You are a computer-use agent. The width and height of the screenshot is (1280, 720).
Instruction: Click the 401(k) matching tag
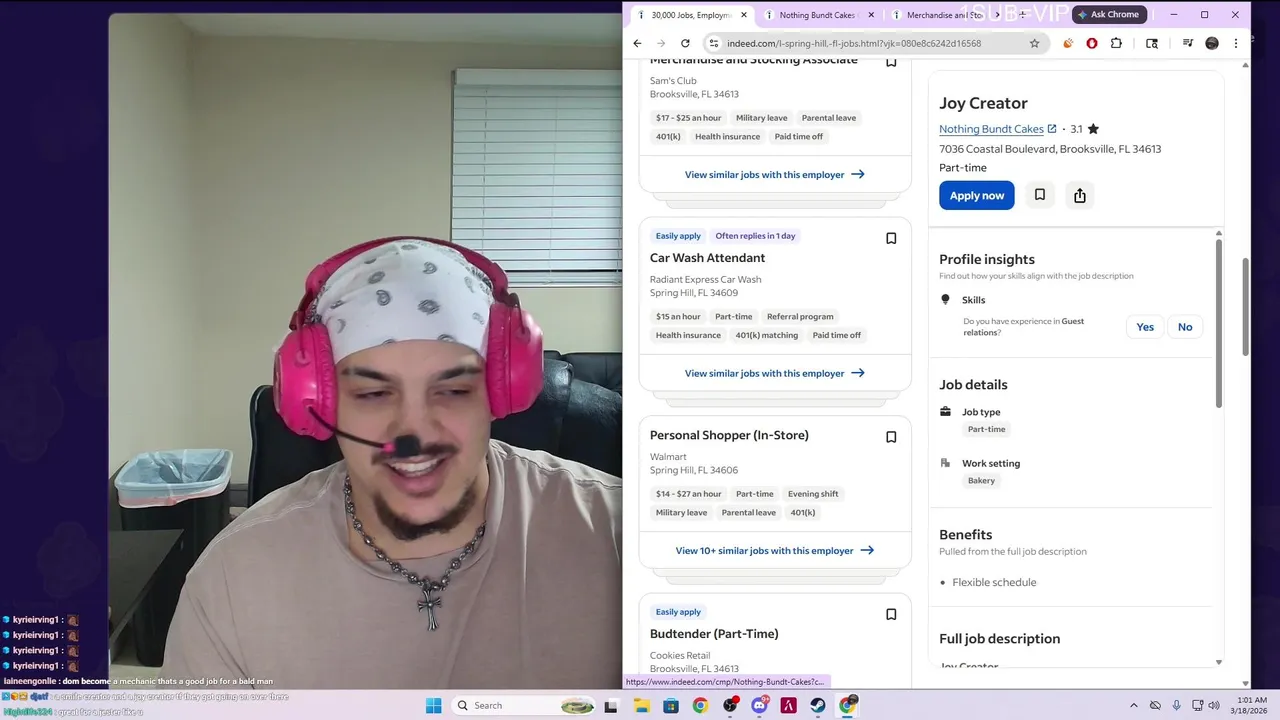767,335
